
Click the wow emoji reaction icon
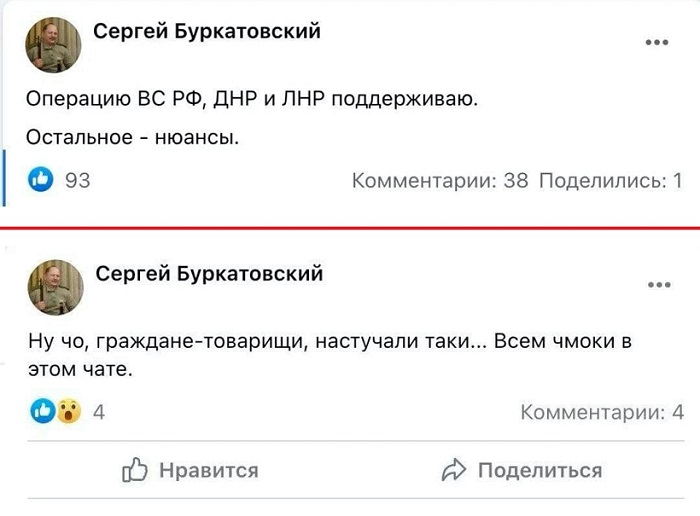coord(68,411)
